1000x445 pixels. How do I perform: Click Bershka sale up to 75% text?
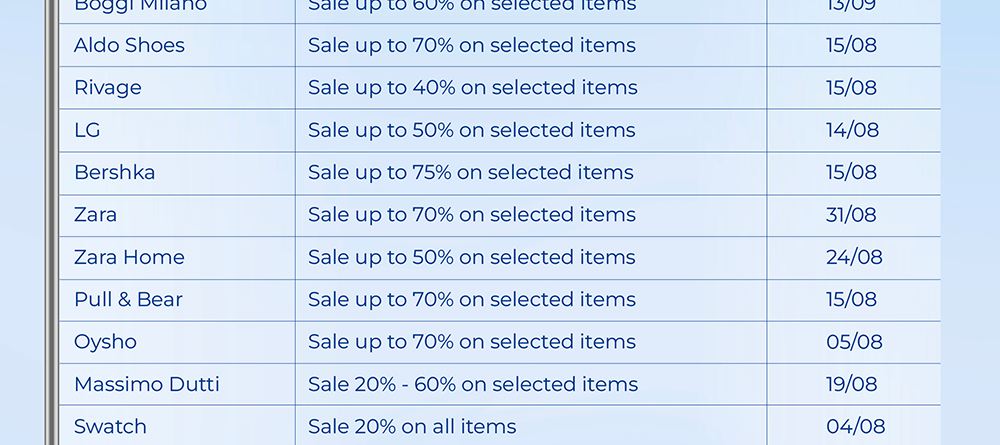[470, 172]
